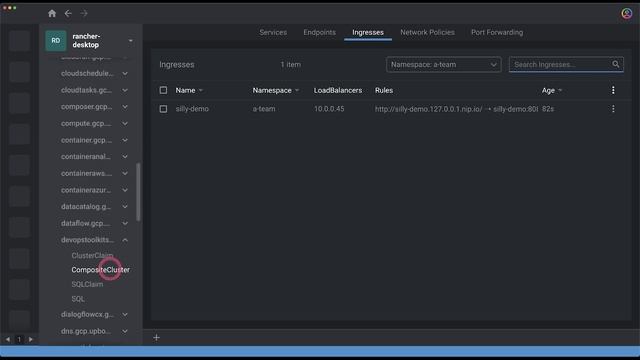
Task: Expand the datacatalog.g... sidebar group
Action: pos(125,207)
